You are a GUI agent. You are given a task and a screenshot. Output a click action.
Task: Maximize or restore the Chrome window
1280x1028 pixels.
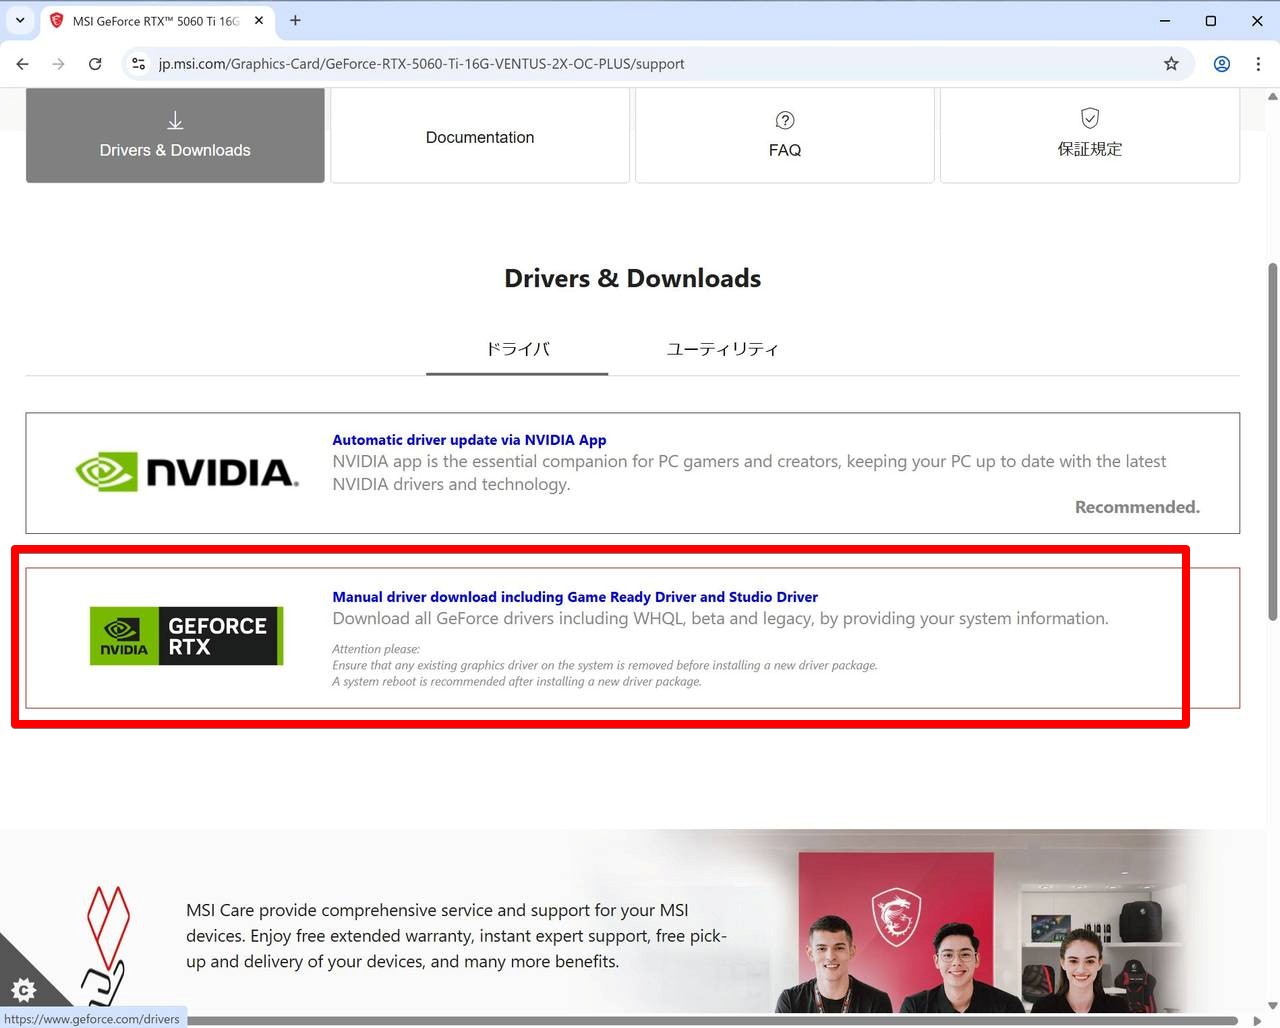point(1211,20)
